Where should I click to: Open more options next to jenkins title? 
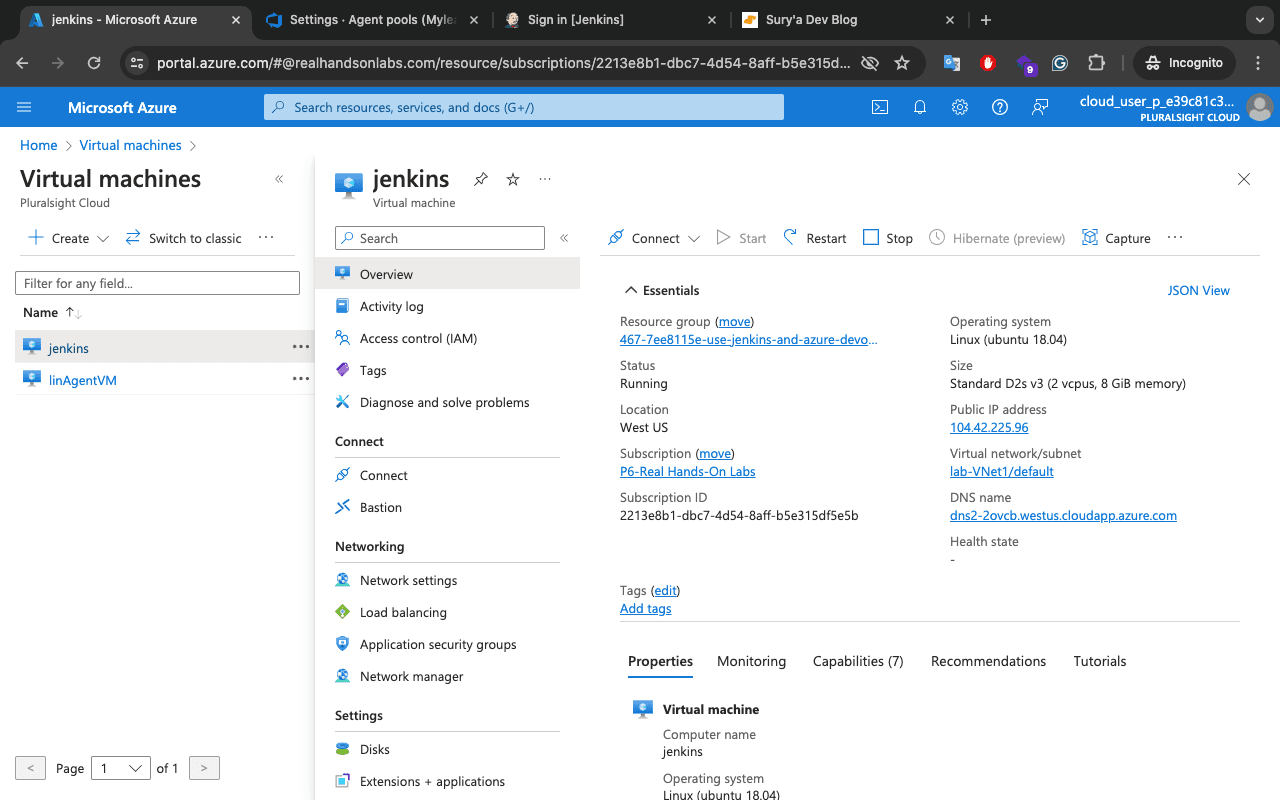point(545,179)
